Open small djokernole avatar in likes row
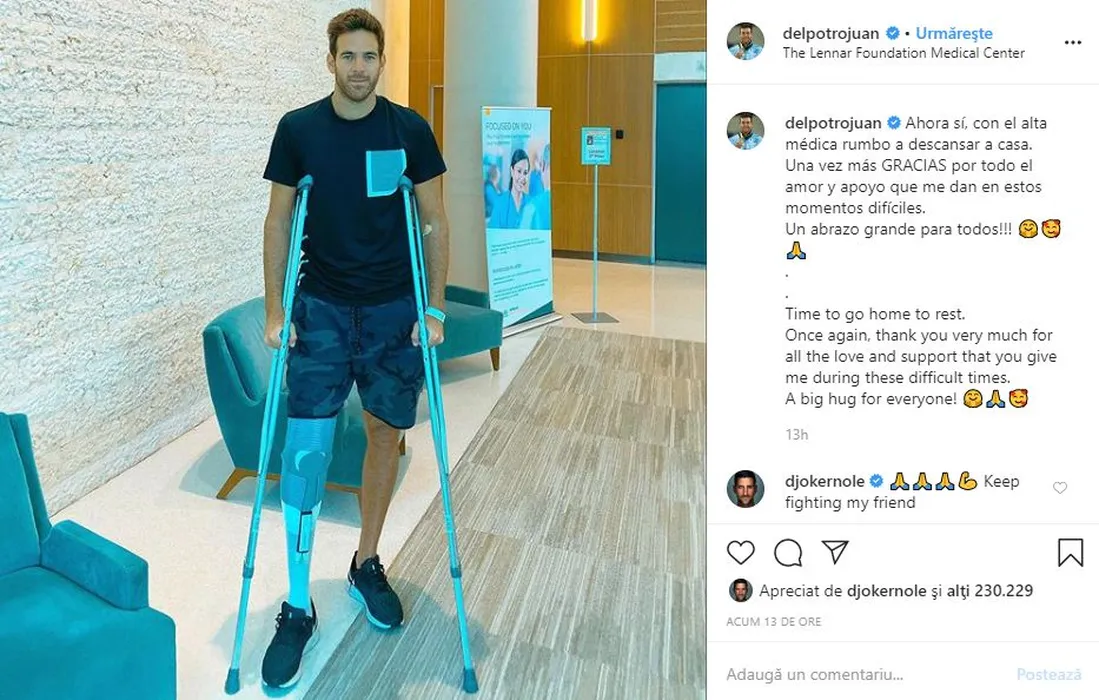 (x=740, y=591)
